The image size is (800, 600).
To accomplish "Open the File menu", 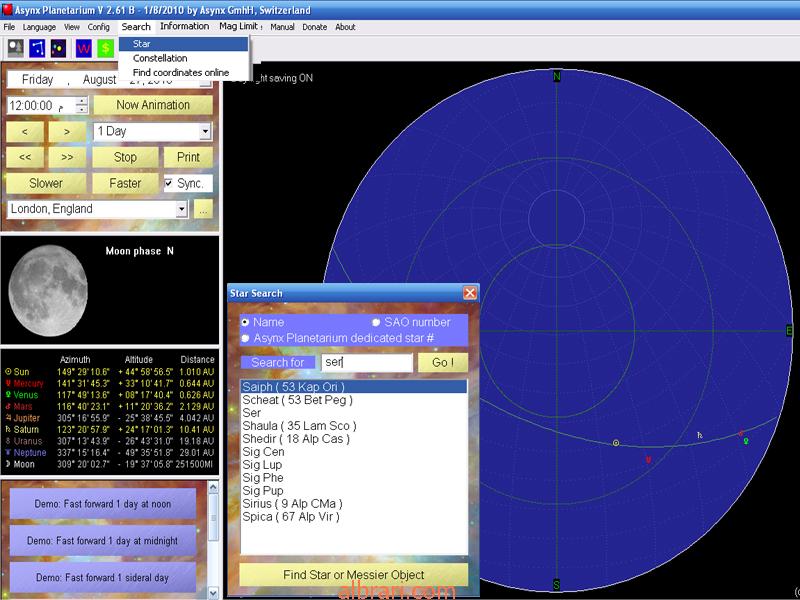I will pyautogui.click(x=9, y=27).
